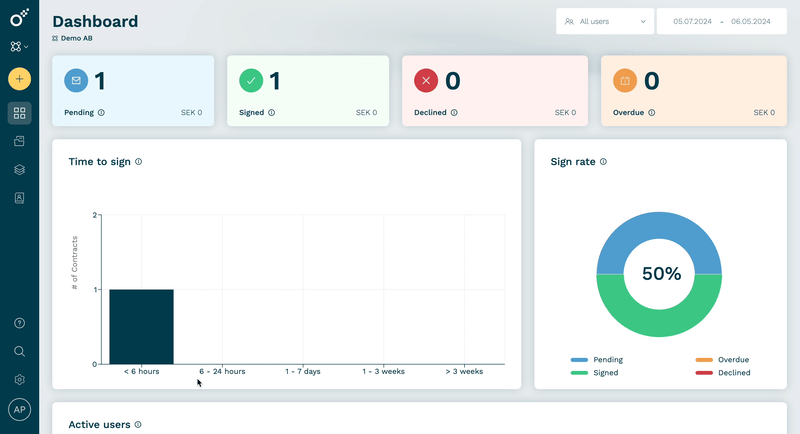Open the Dashboard grid icon in the sidebar
The height and width of the screenshot is (434, 800).
click(x=19, y=113)
